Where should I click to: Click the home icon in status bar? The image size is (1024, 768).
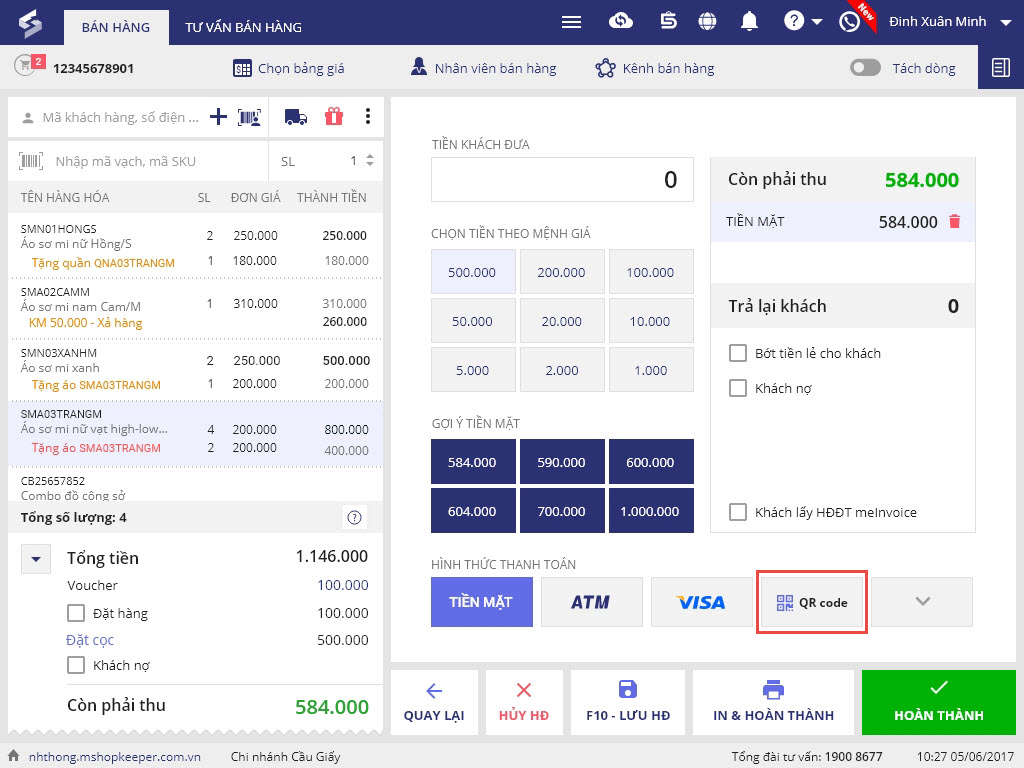(13, 756)
